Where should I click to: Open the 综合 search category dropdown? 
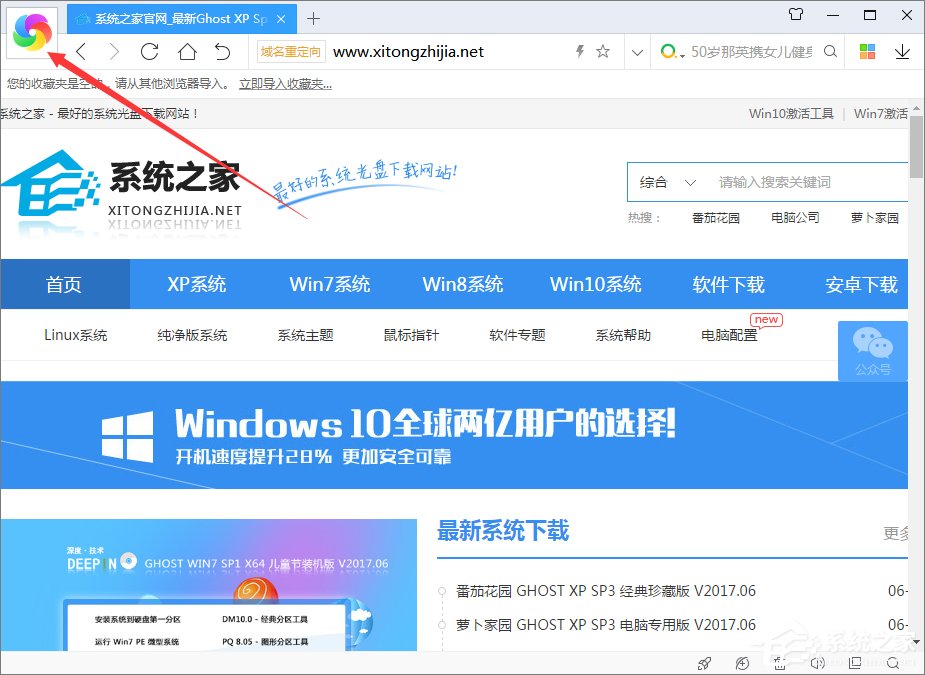[668, 182]
